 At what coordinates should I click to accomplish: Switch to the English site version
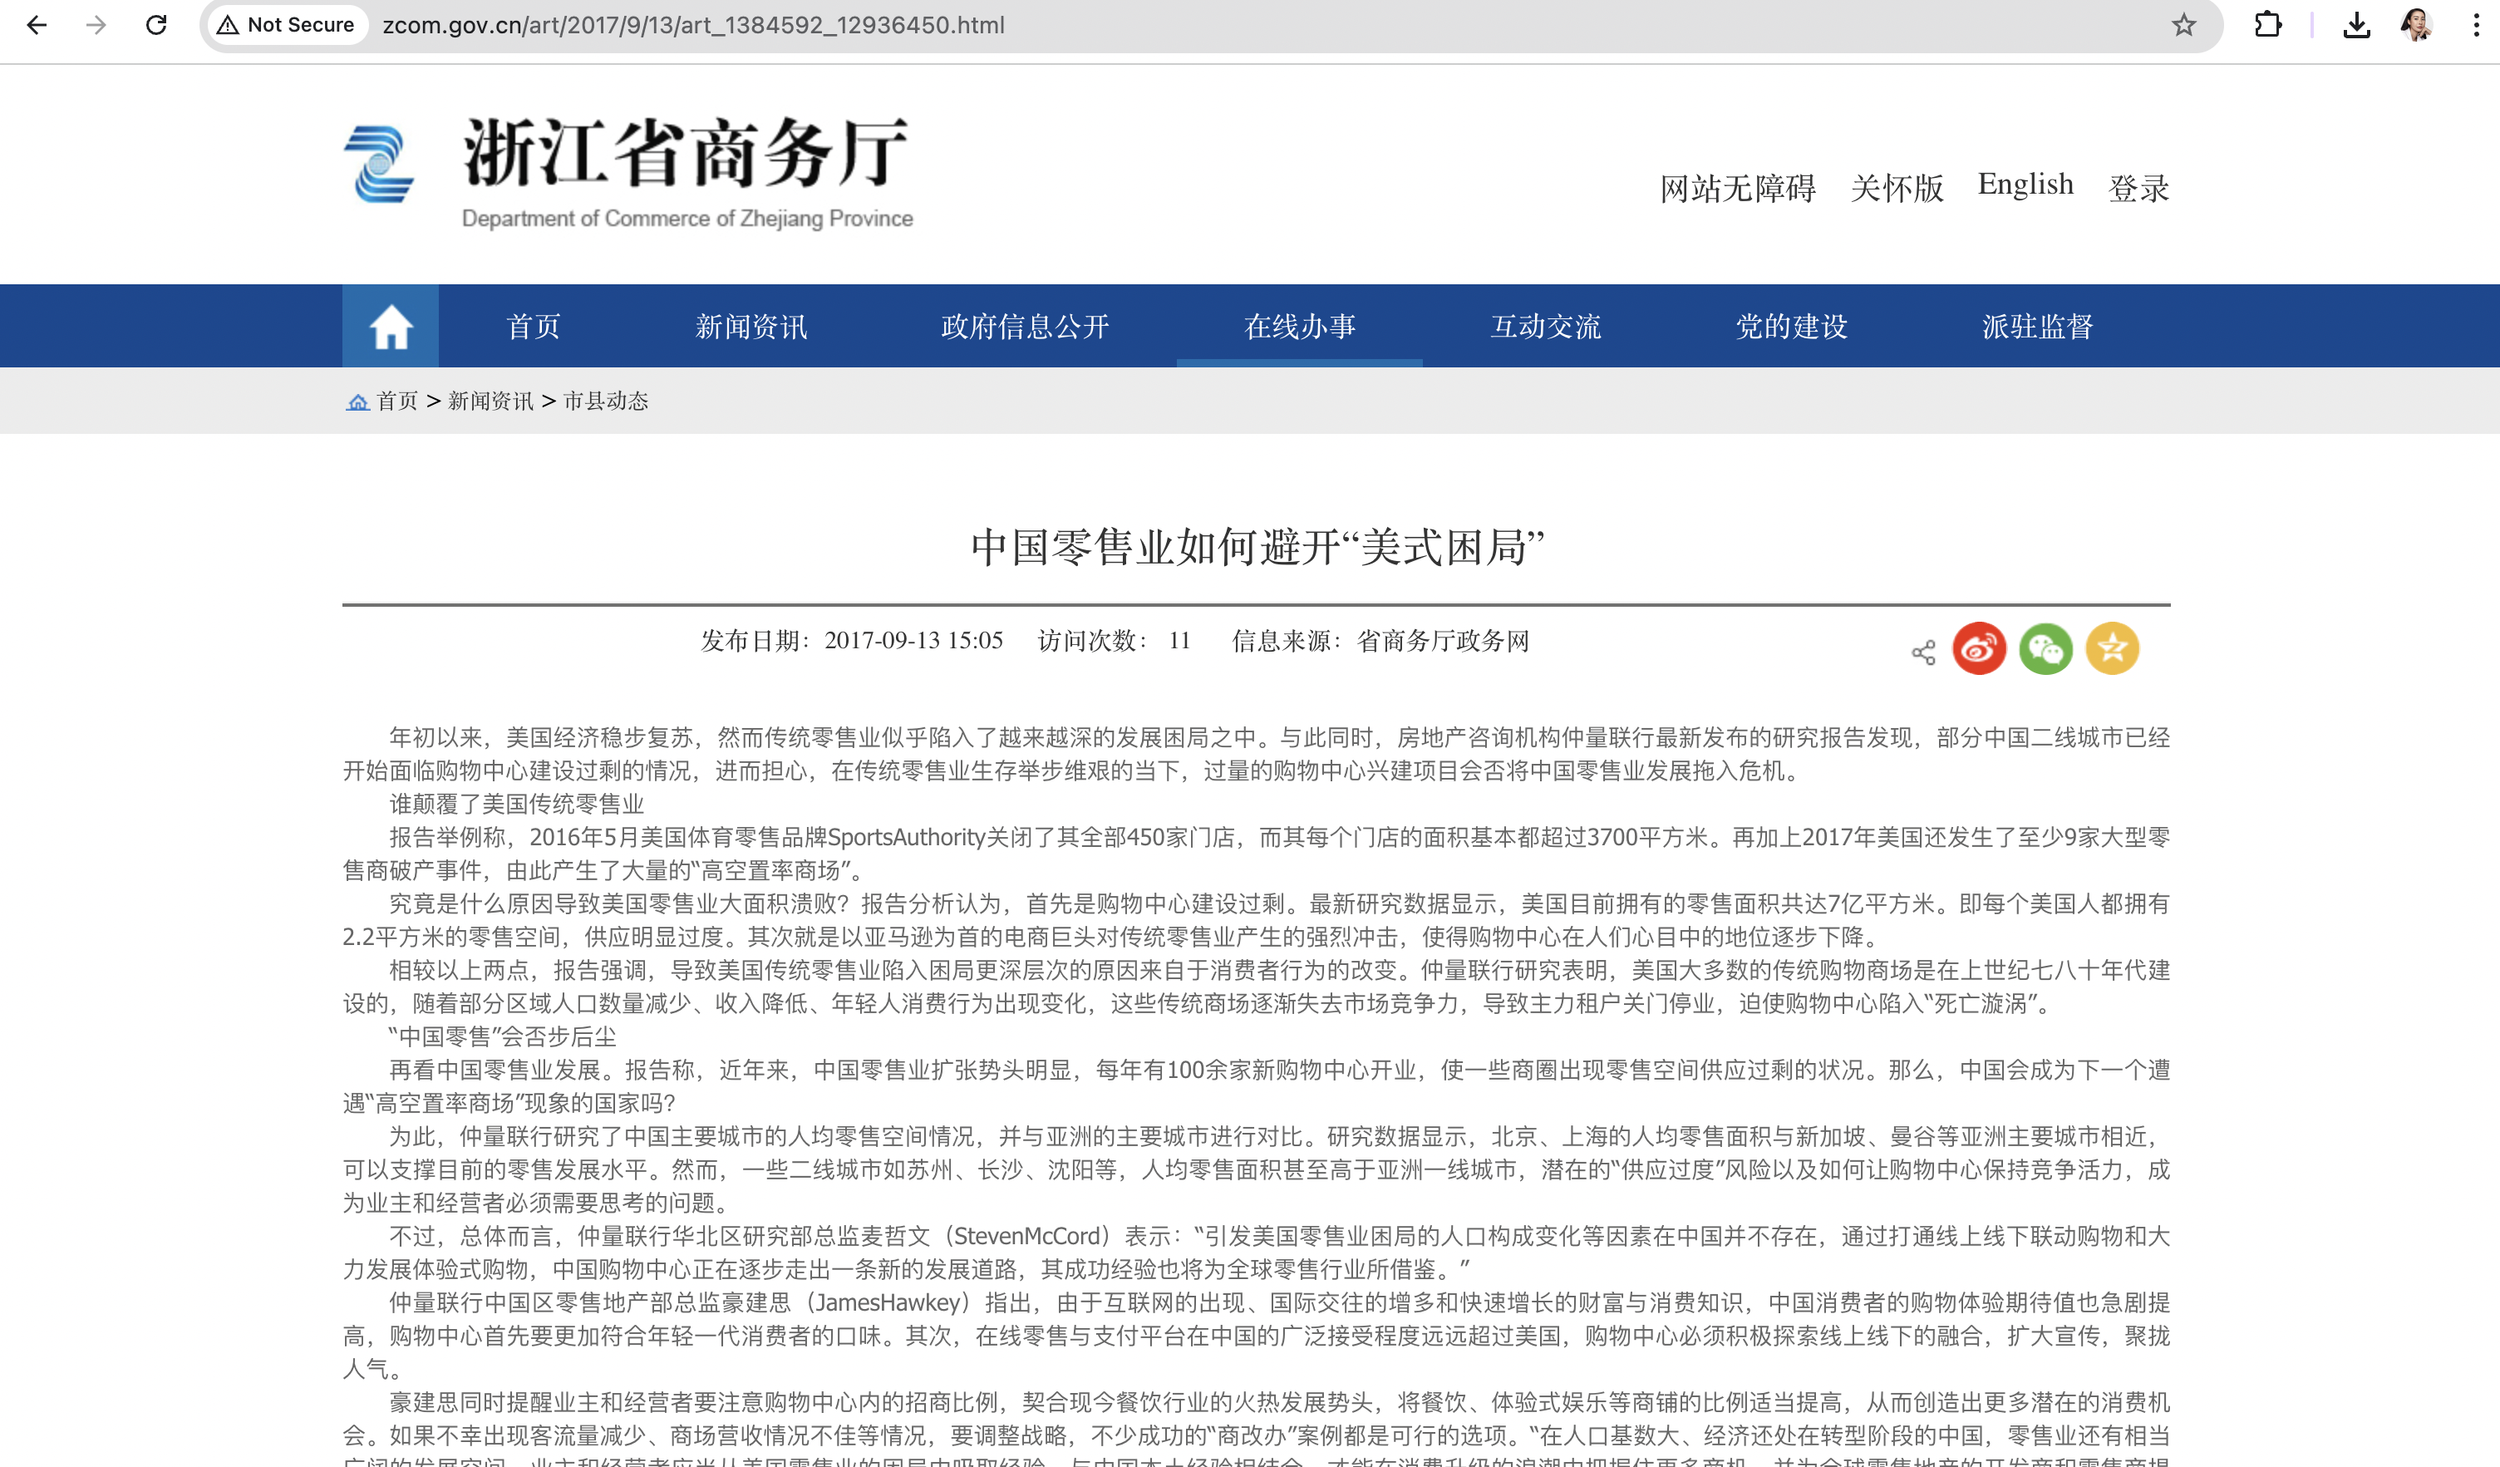tap(2025, 185)
